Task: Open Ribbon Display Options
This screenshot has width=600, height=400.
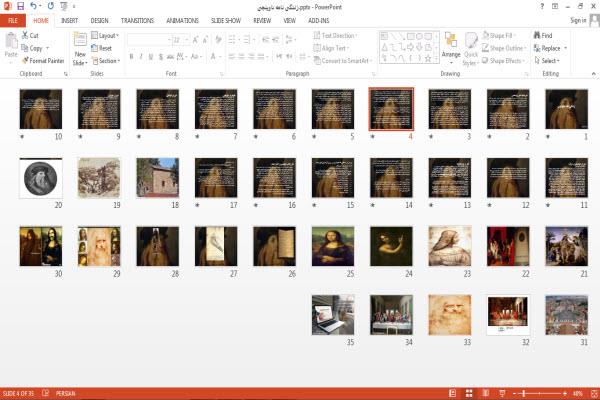Action: (555, 6)
